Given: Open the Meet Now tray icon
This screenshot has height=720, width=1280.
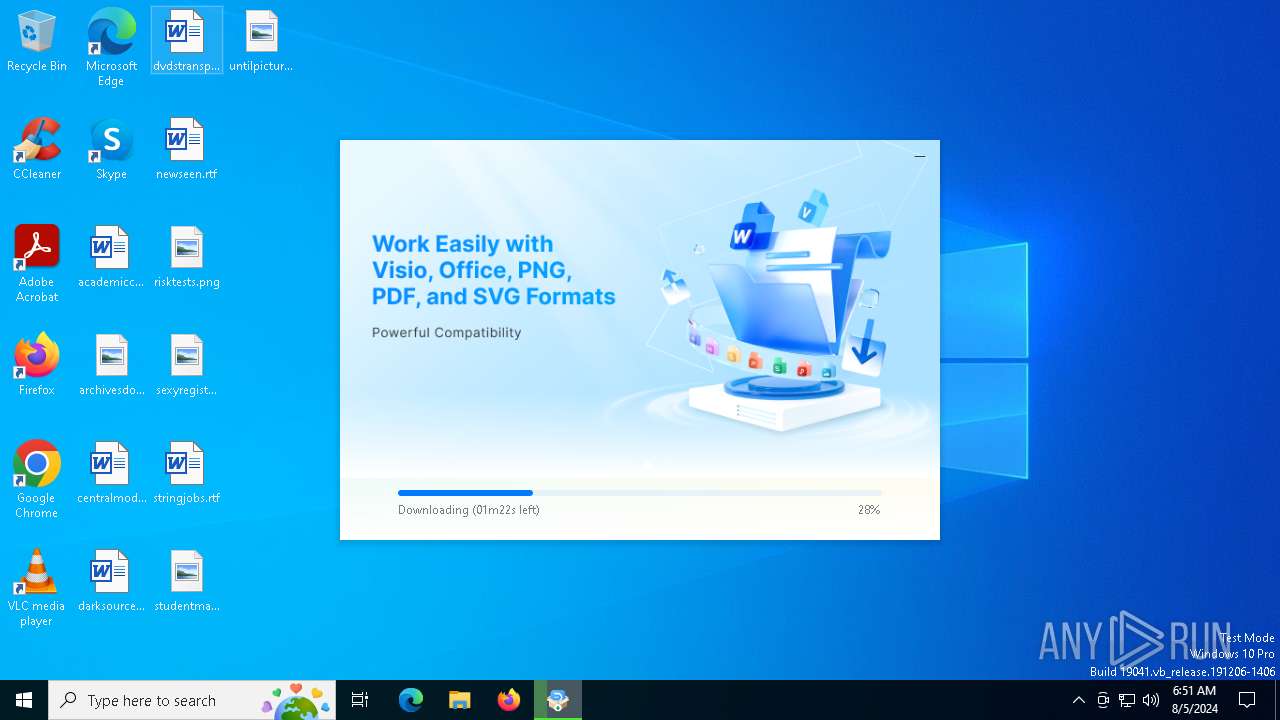Looking at the screenshot, I should [x=1103, y=700].
